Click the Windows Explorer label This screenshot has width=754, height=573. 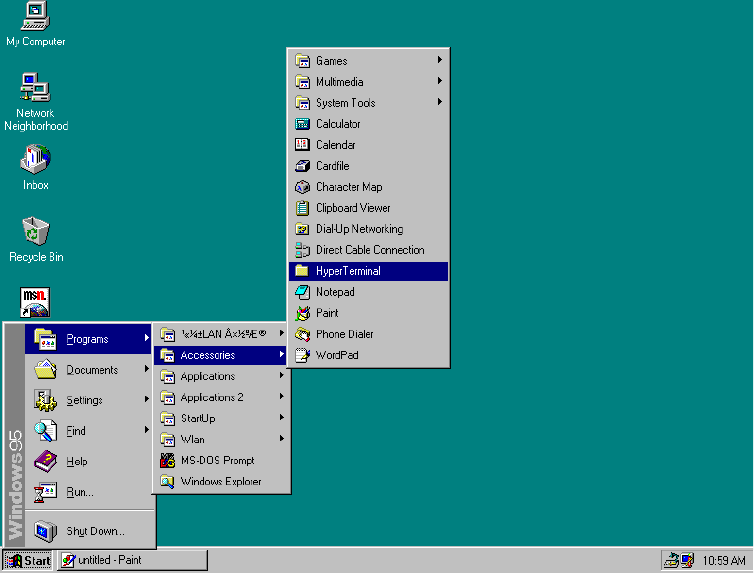click(x=221, y=481)
